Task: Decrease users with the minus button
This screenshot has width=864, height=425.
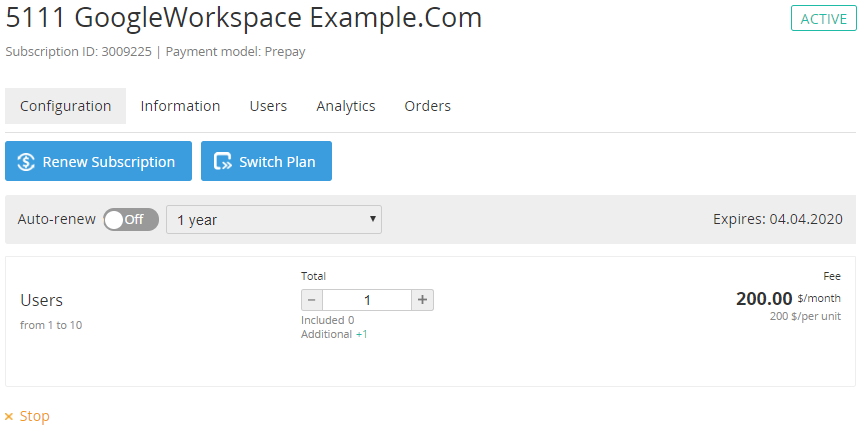Action: pos(312,300)
